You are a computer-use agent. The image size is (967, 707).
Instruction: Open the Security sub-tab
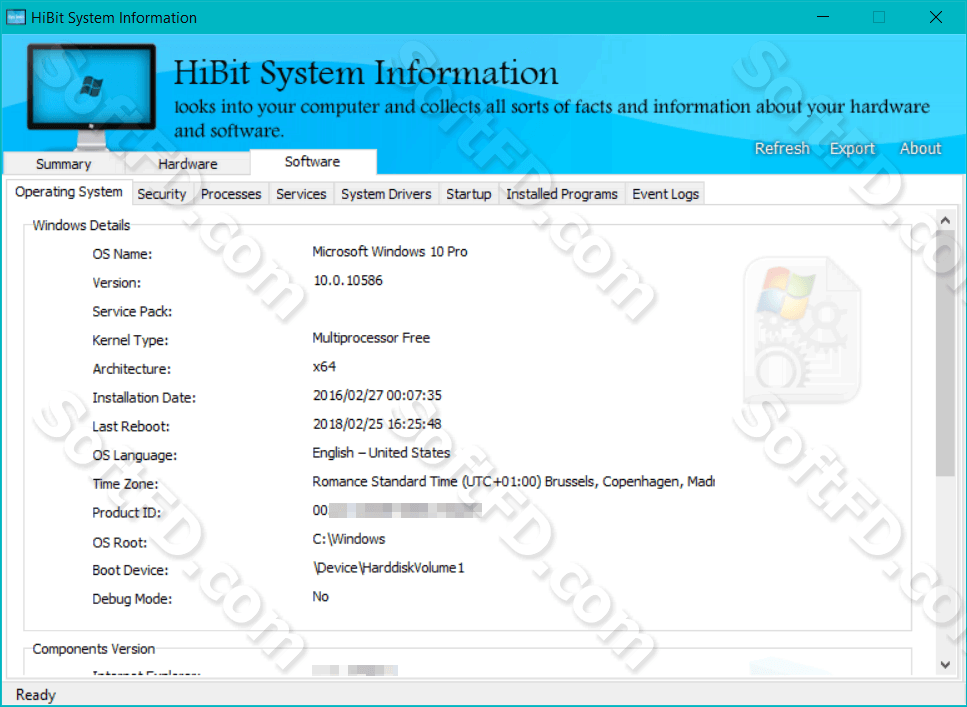[x=162, y=194]
